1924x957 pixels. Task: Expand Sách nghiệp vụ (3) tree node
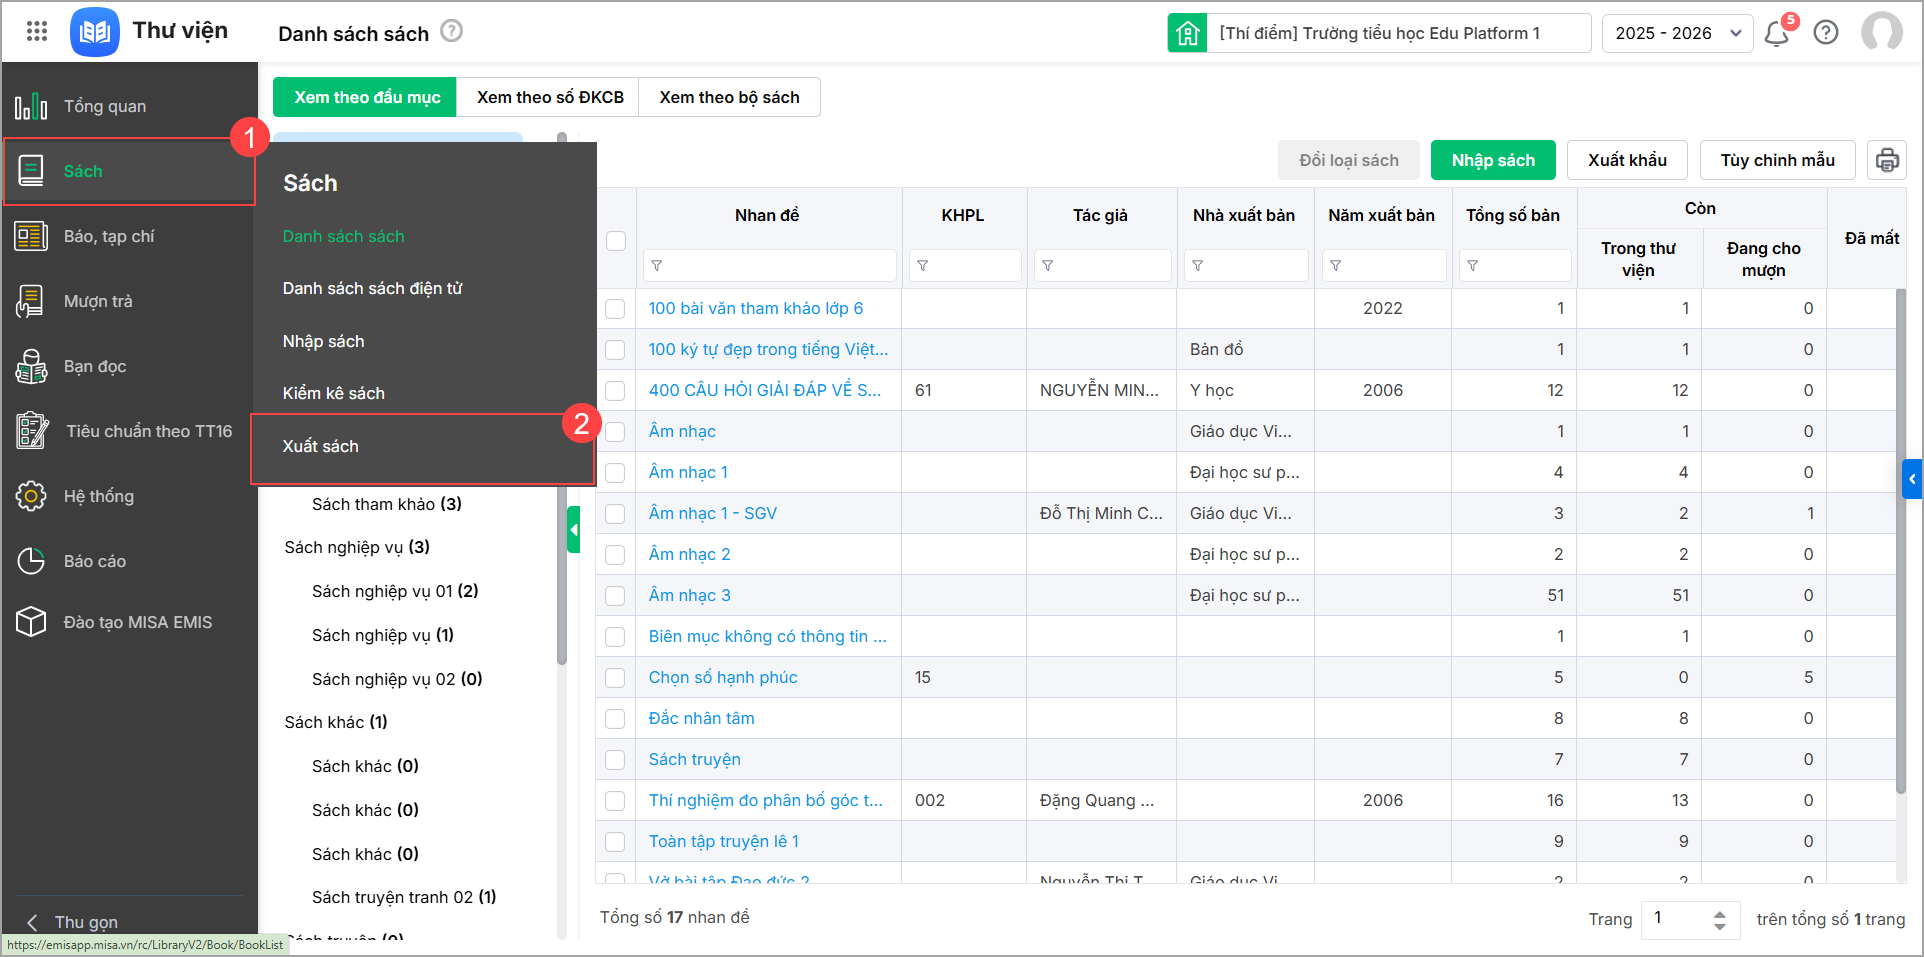(x=357, y=547)
